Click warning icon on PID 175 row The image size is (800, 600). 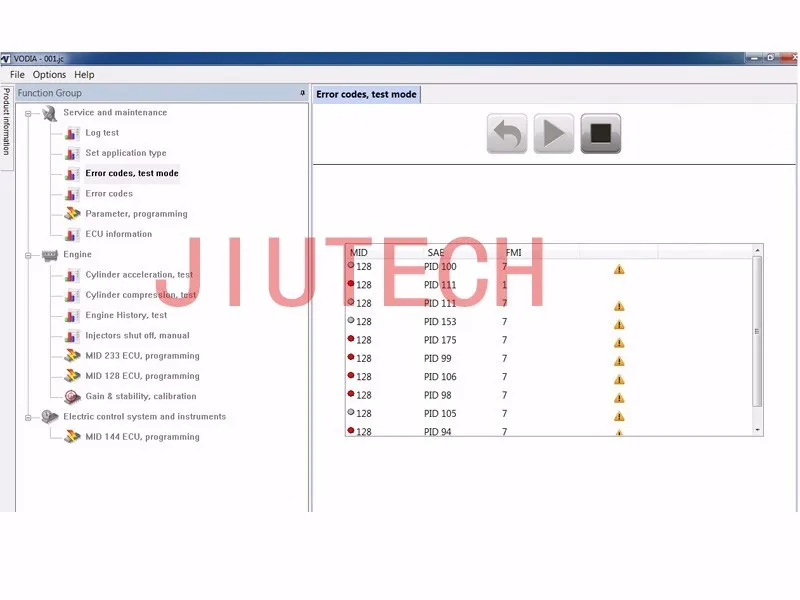tap(619, 342)
